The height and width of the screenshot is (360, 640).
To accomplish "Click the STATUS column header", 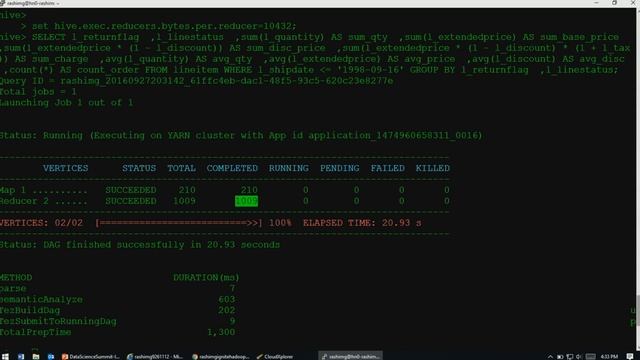I will 139,168.
